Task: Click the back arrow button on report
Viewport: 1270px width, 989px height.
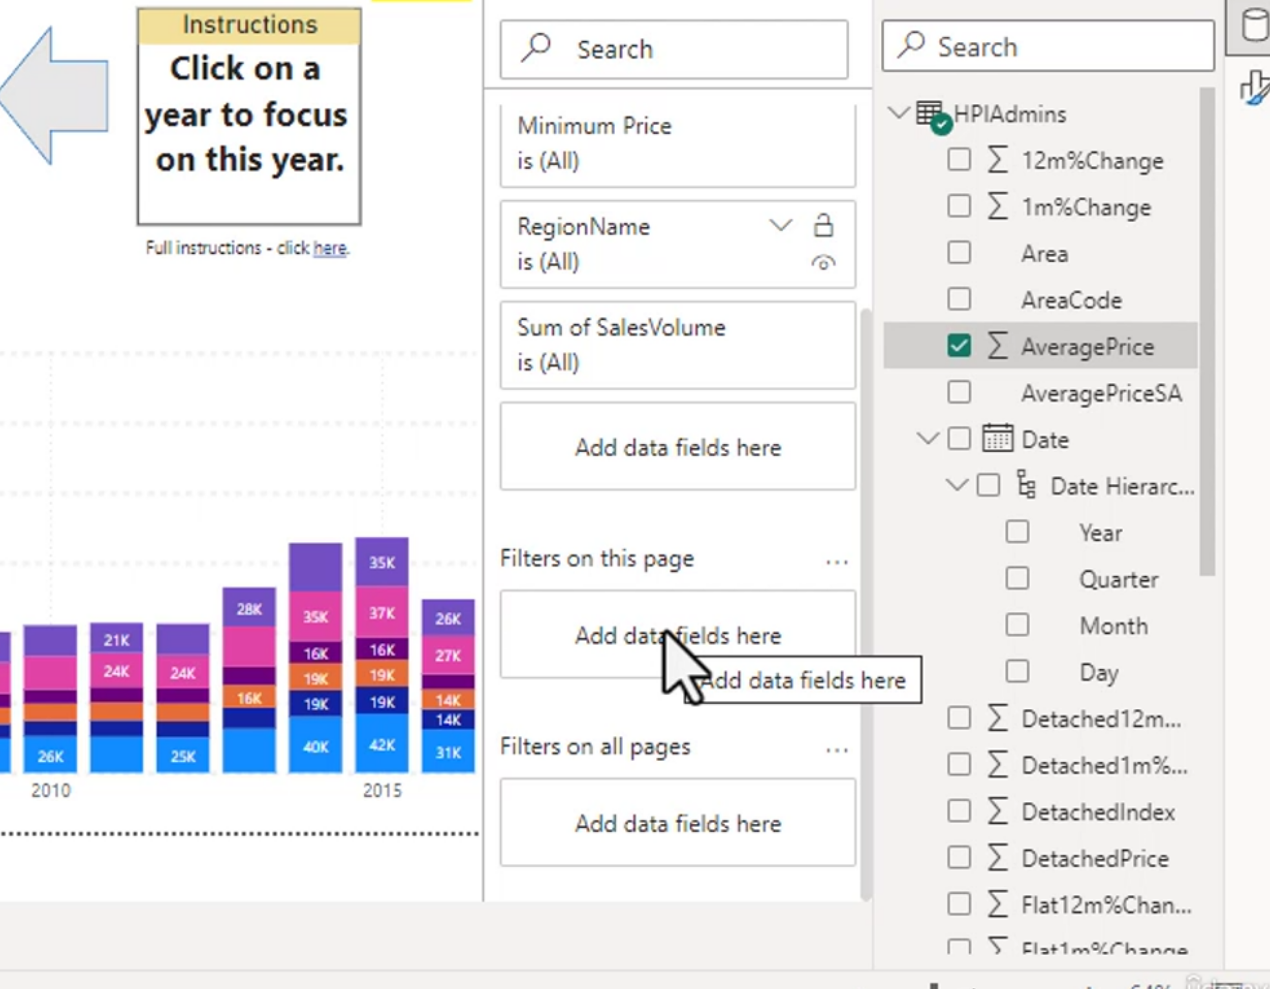Action: click(54, 96)
